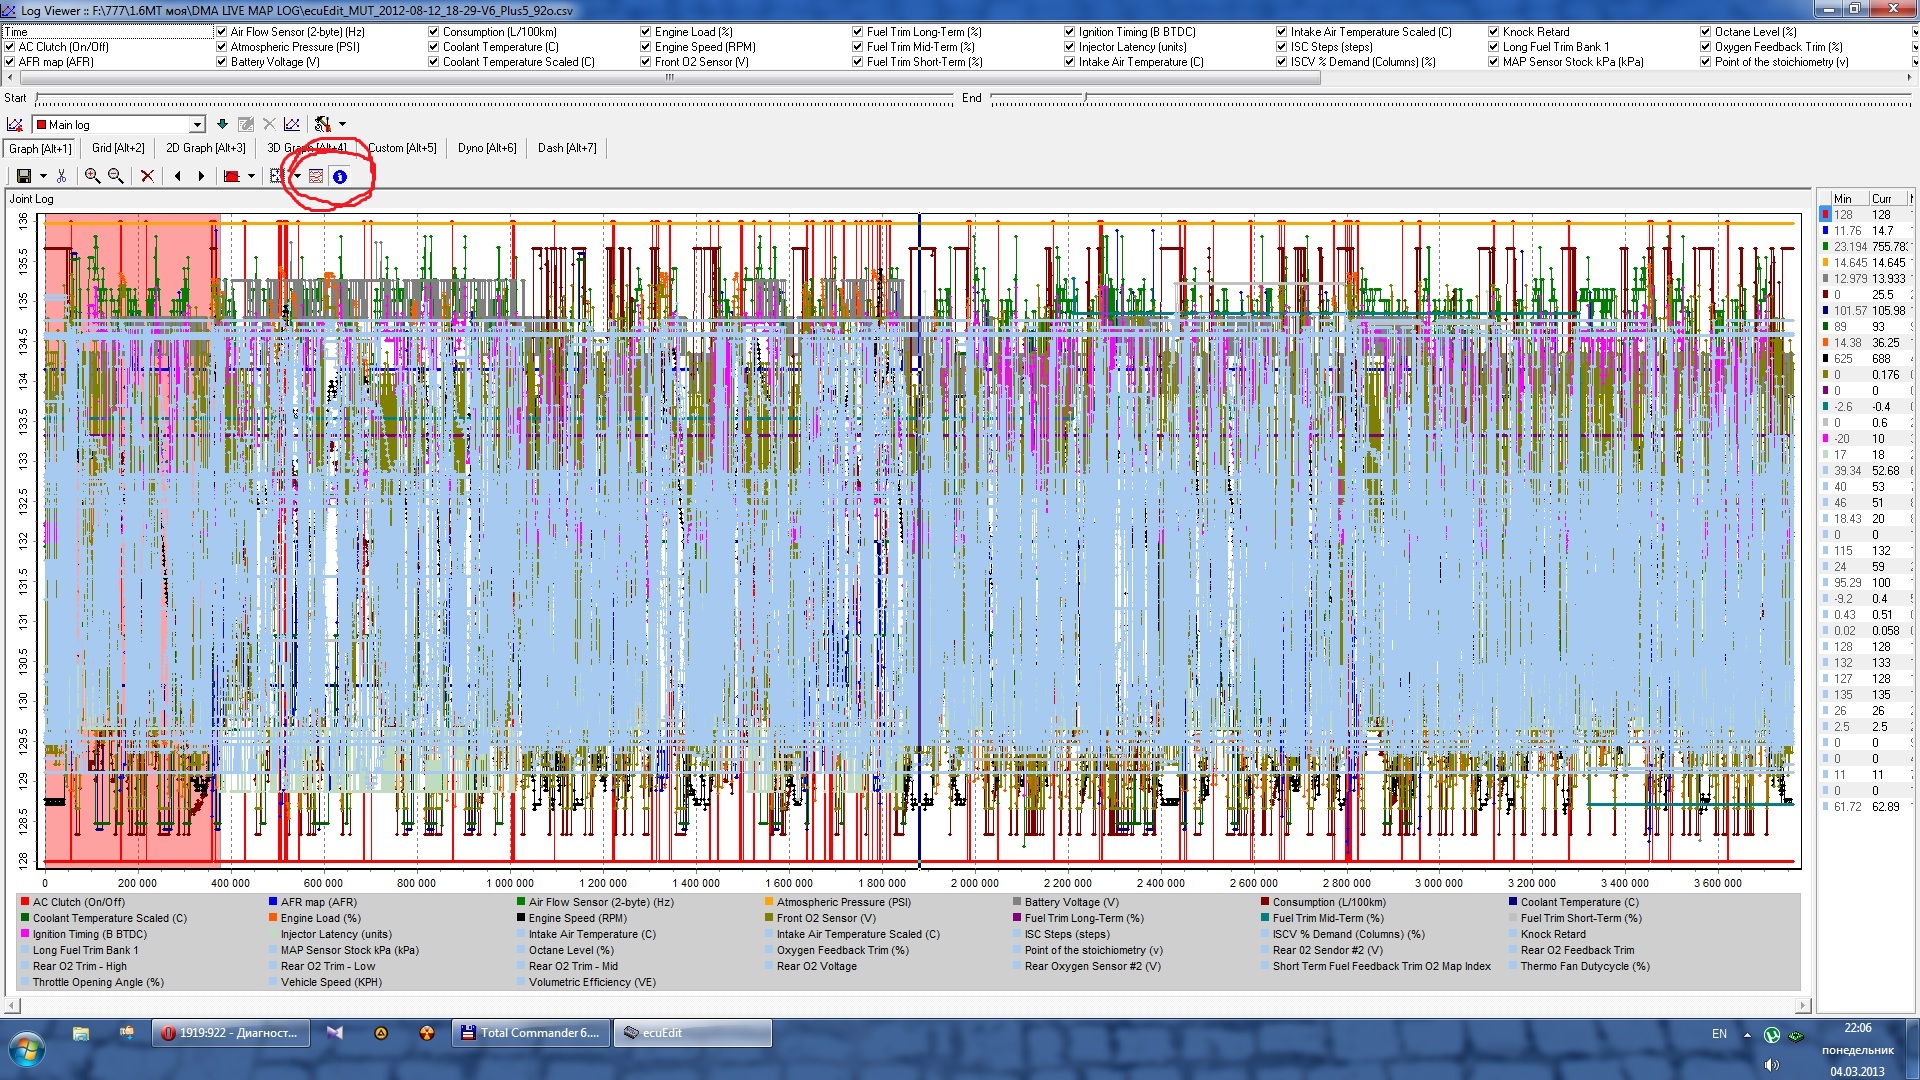Click Engine Load (%) legend entry
The width and height of the screenshot is (1920, 1080).
320,918
